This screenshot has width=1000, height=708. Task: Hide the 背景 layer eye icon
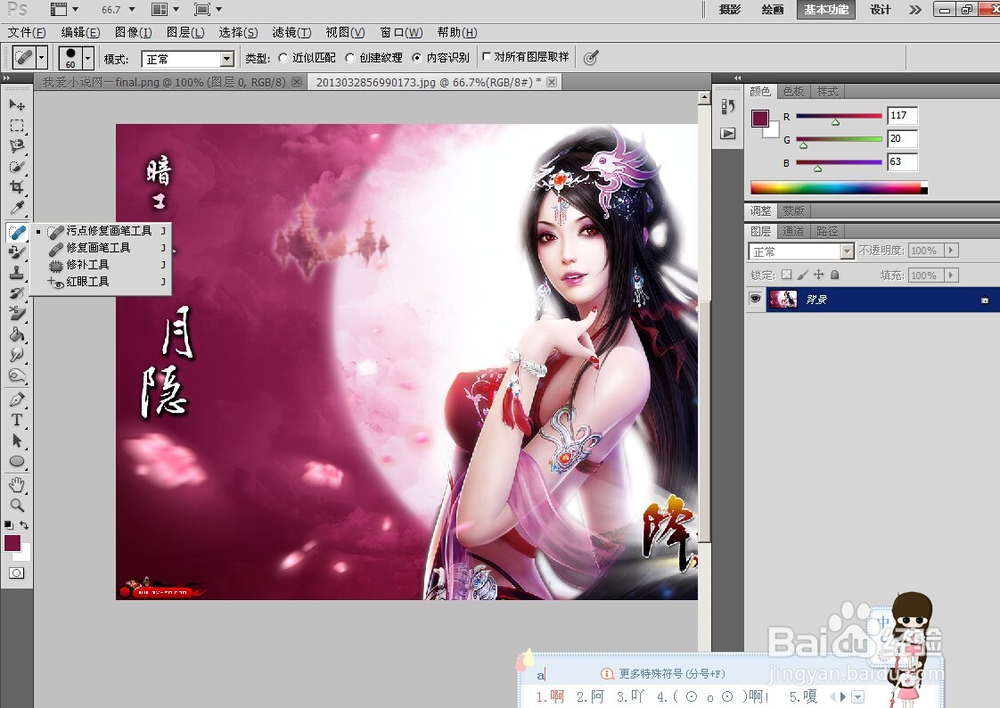pyautogui.click(x=755, y=299)
